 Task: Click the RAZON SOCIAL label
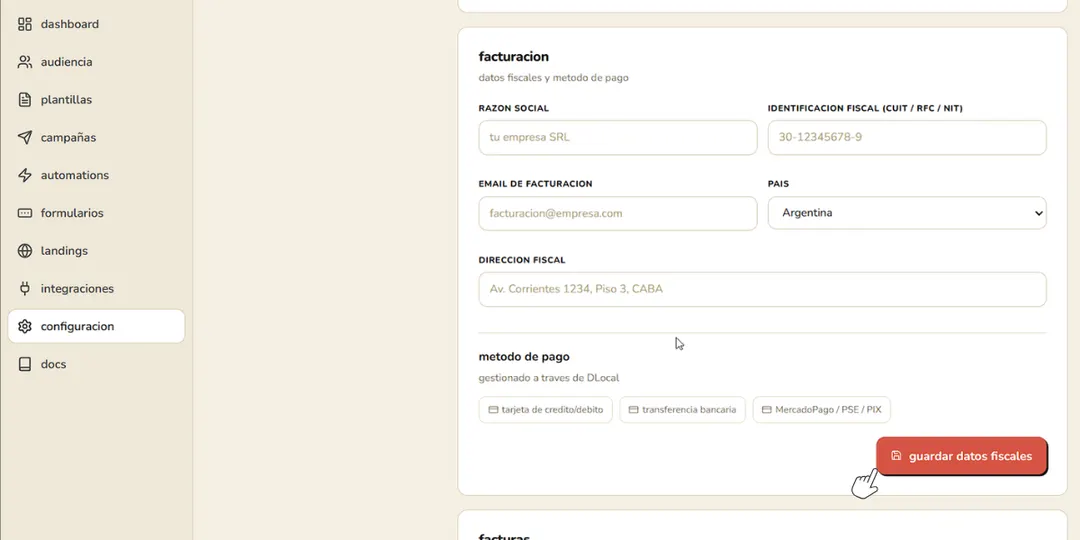514,109
